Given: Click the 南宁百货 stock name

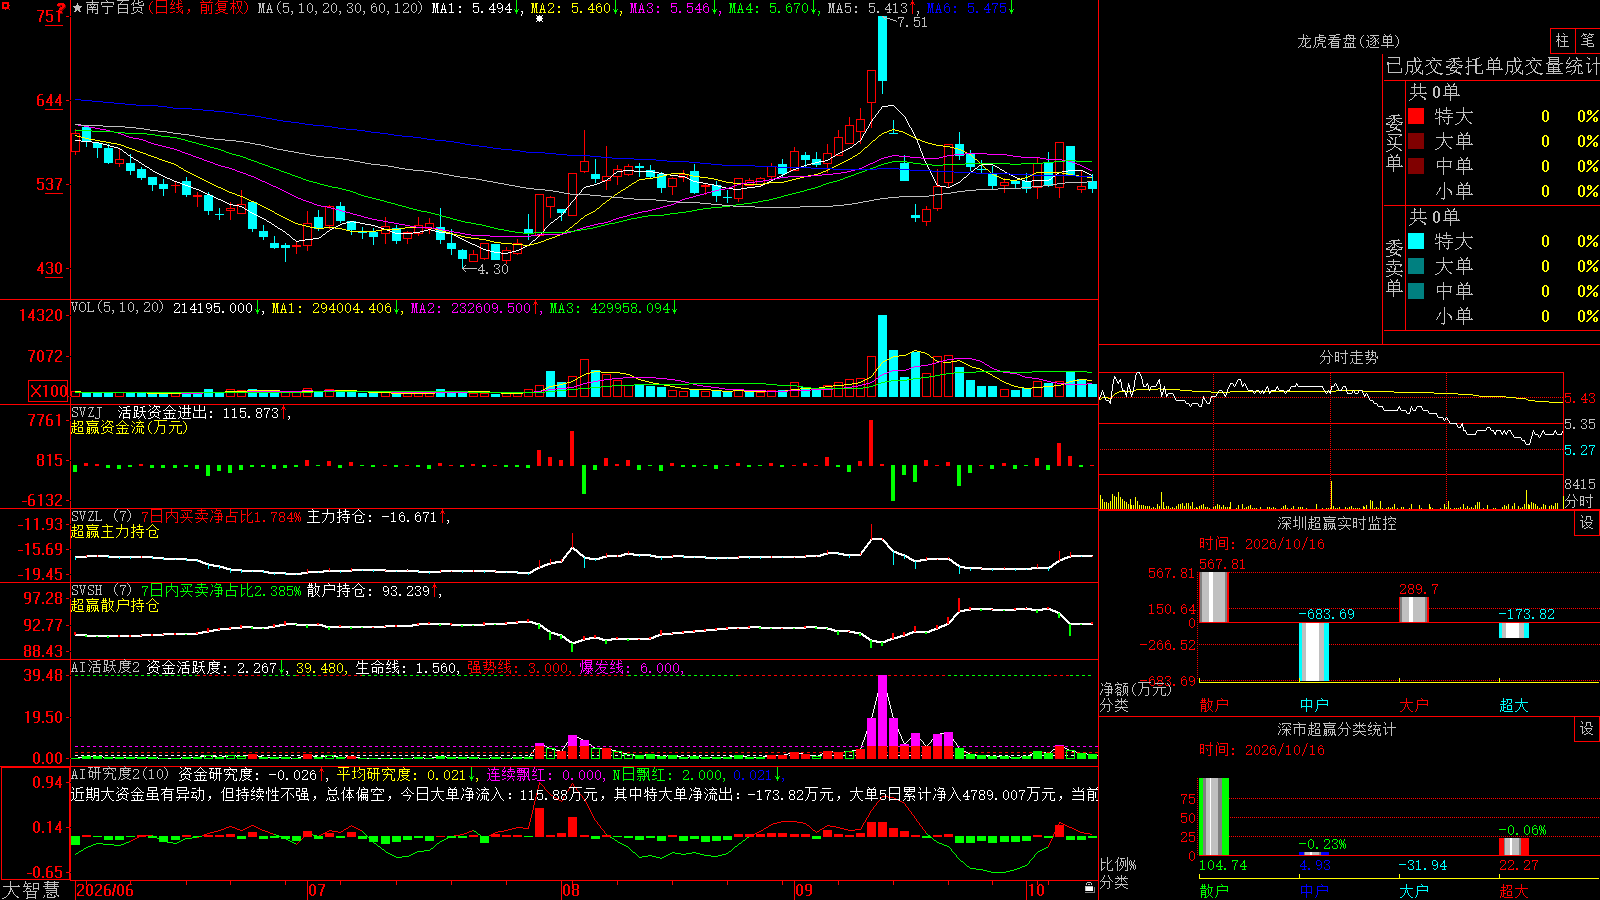Looking at the screenshot, I should pos(115,8).
